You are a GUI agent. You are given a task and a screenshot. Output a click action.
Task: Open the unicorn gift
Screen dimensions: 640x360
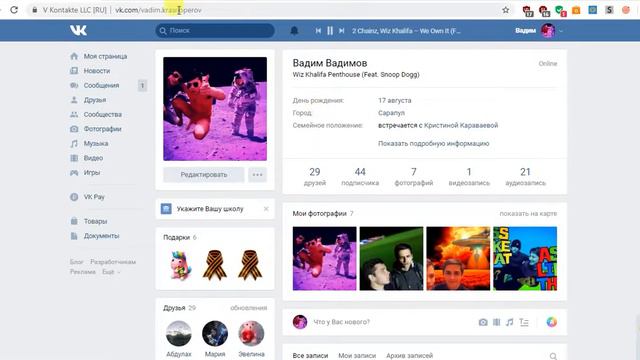180,265
